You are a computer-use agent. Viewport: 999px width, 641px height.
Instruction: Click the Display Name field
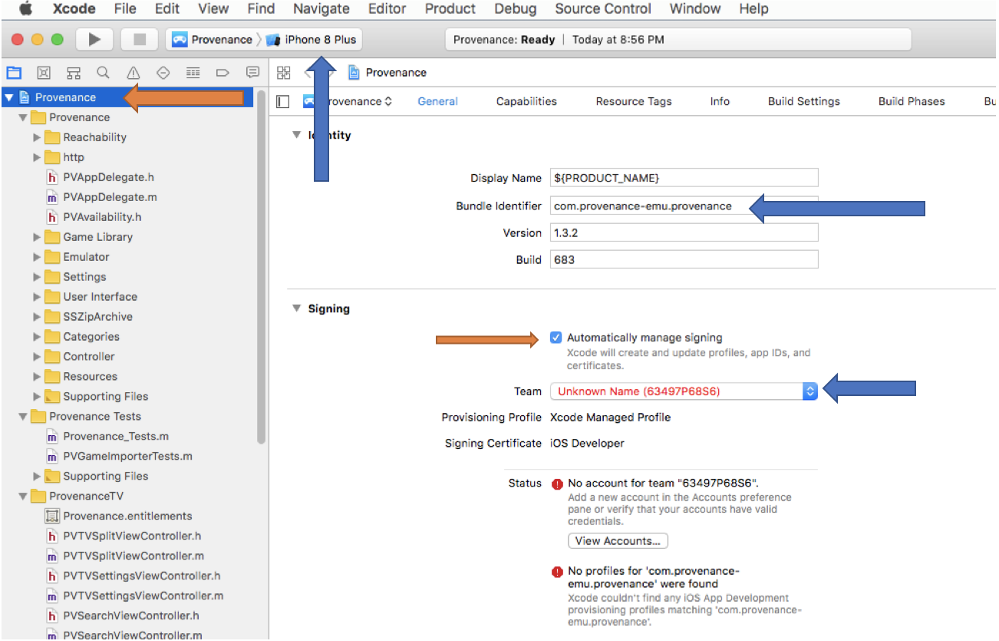coord(684,178)
